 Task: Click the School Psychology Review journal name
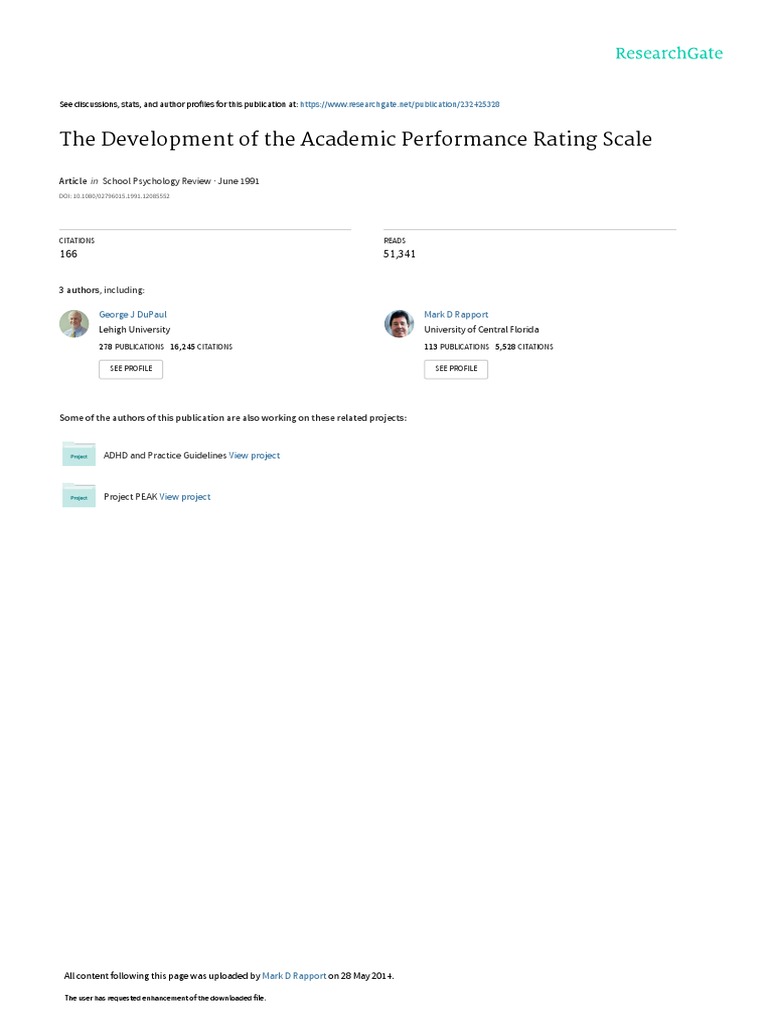coord(146,181)
